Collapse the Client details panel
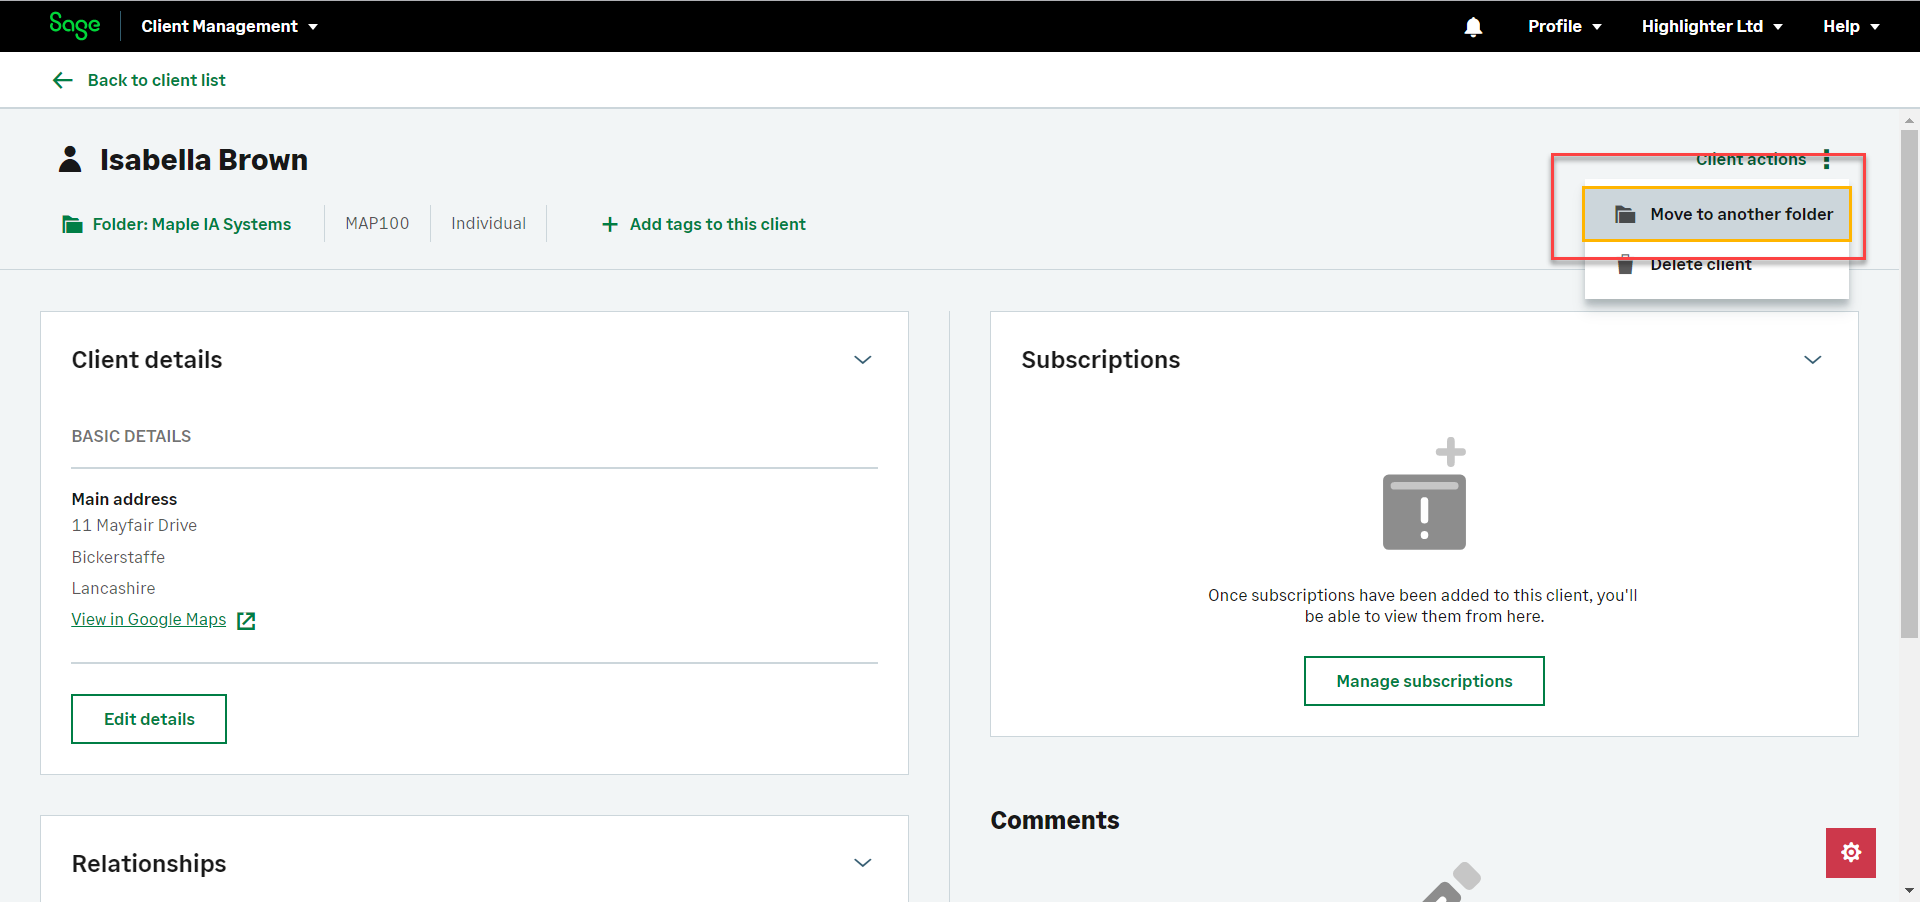The height and width of the screenshot is (902, 1920). (862, 360)
